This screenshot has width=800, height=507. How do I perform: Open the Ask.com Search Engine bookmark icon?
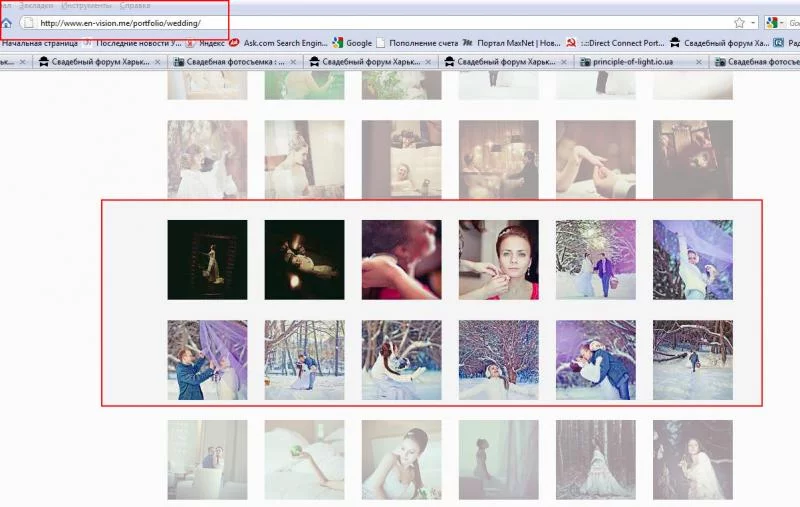click(x=234, y=43)
